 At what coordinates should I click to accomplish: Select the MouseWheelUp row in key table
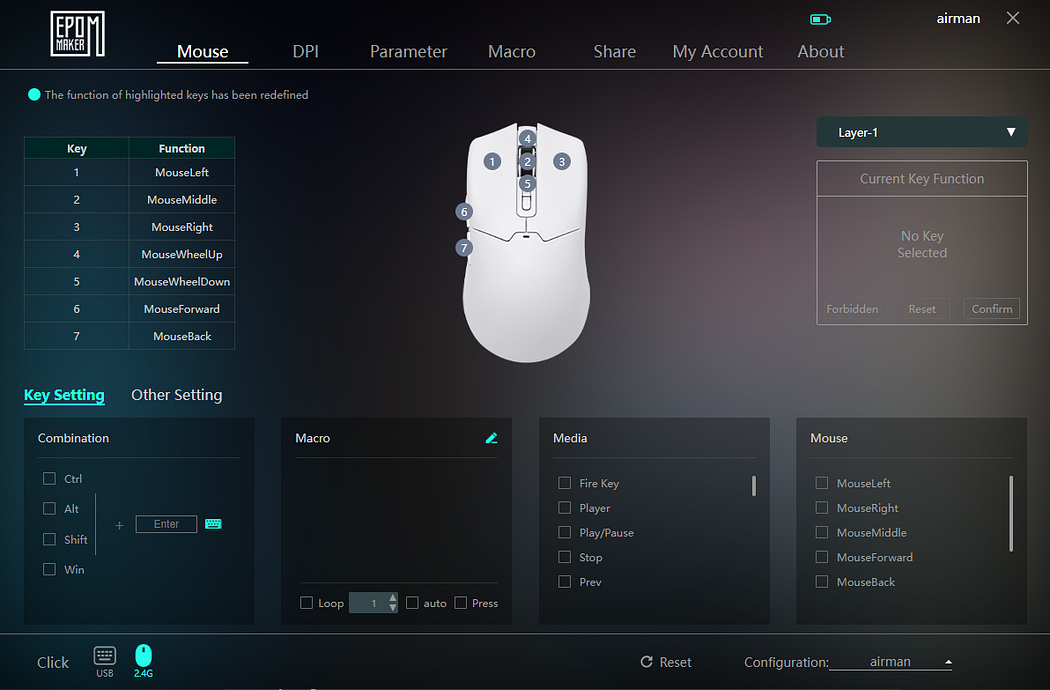tap(129, 255)
